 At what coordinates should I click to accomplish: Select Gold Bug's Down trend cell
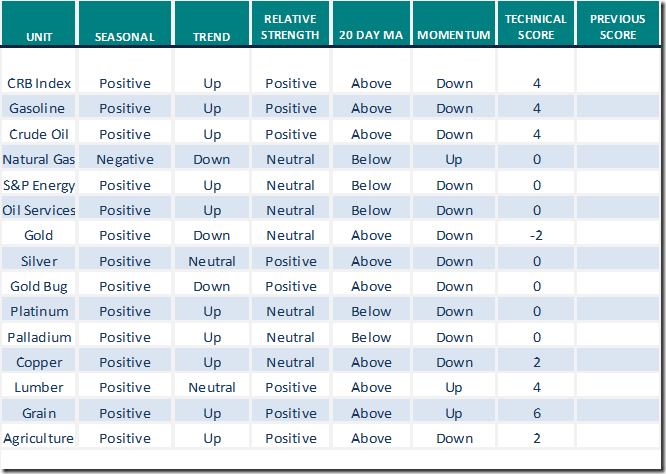[212, 286]
